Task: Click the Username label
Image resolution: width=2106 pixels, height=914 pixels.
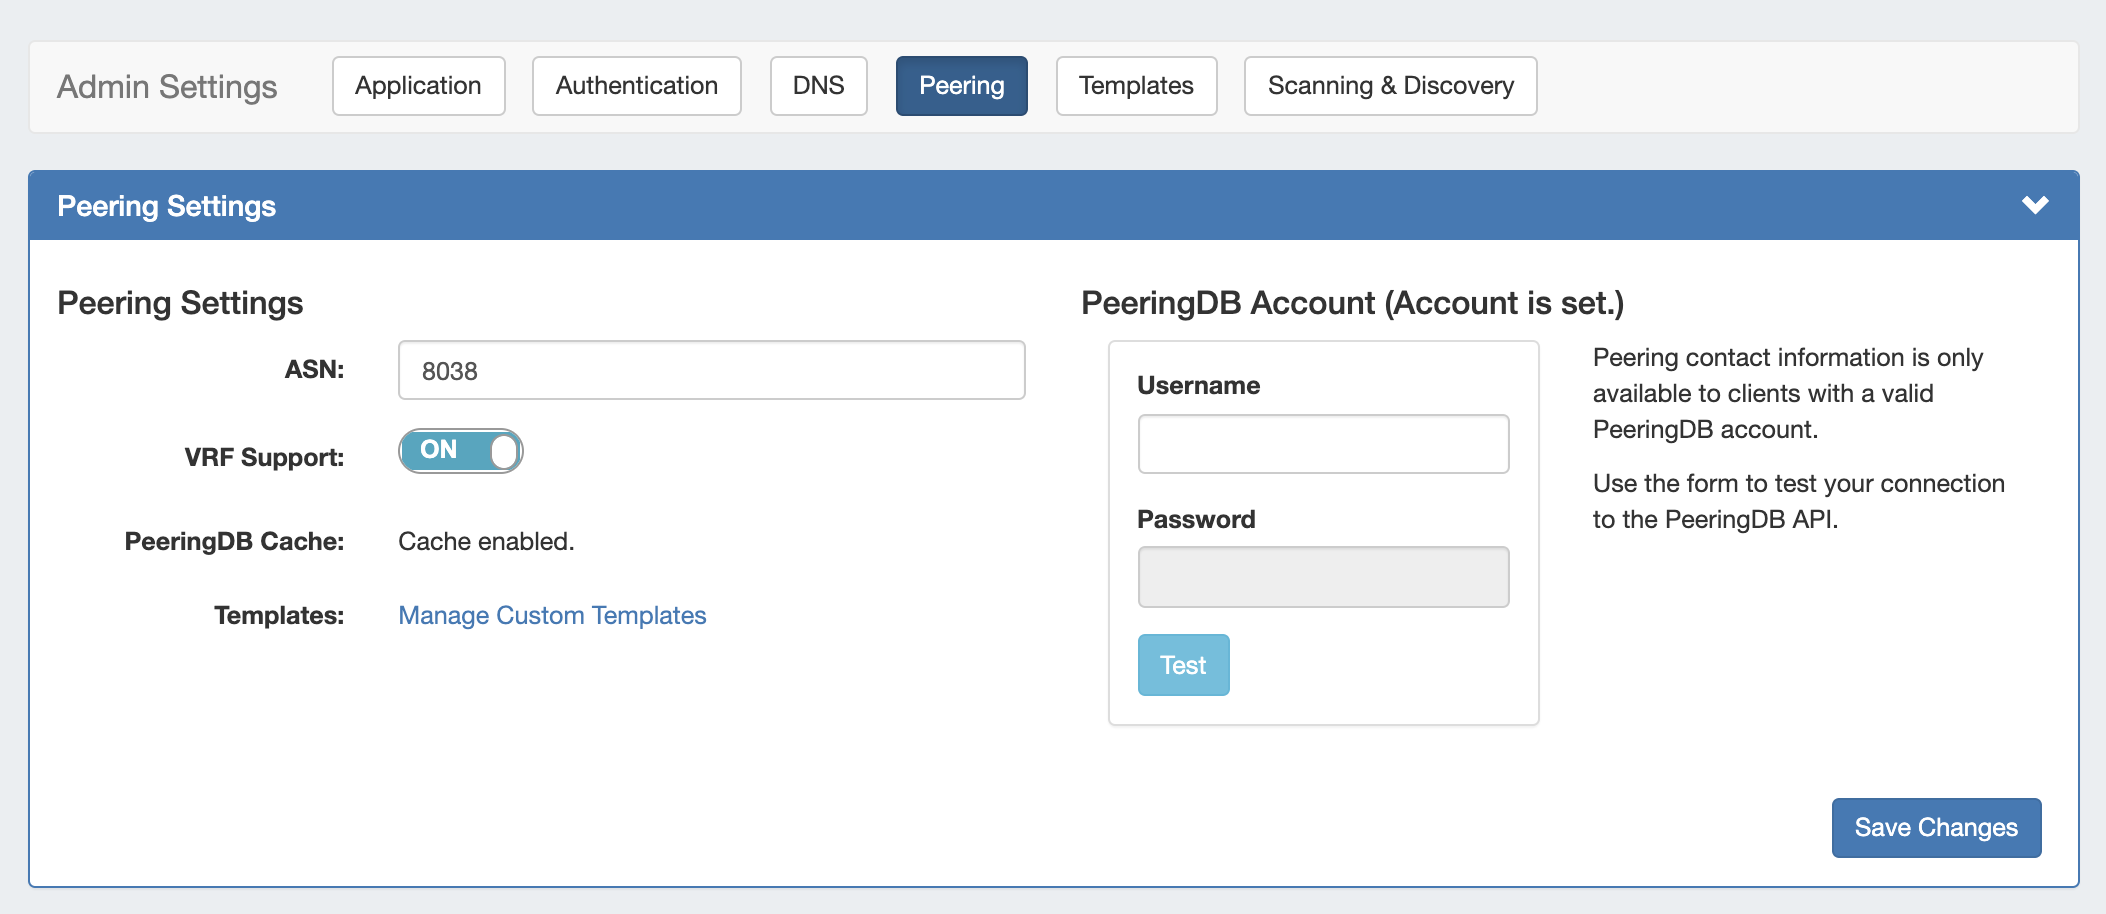Action: coord(1198,386)
